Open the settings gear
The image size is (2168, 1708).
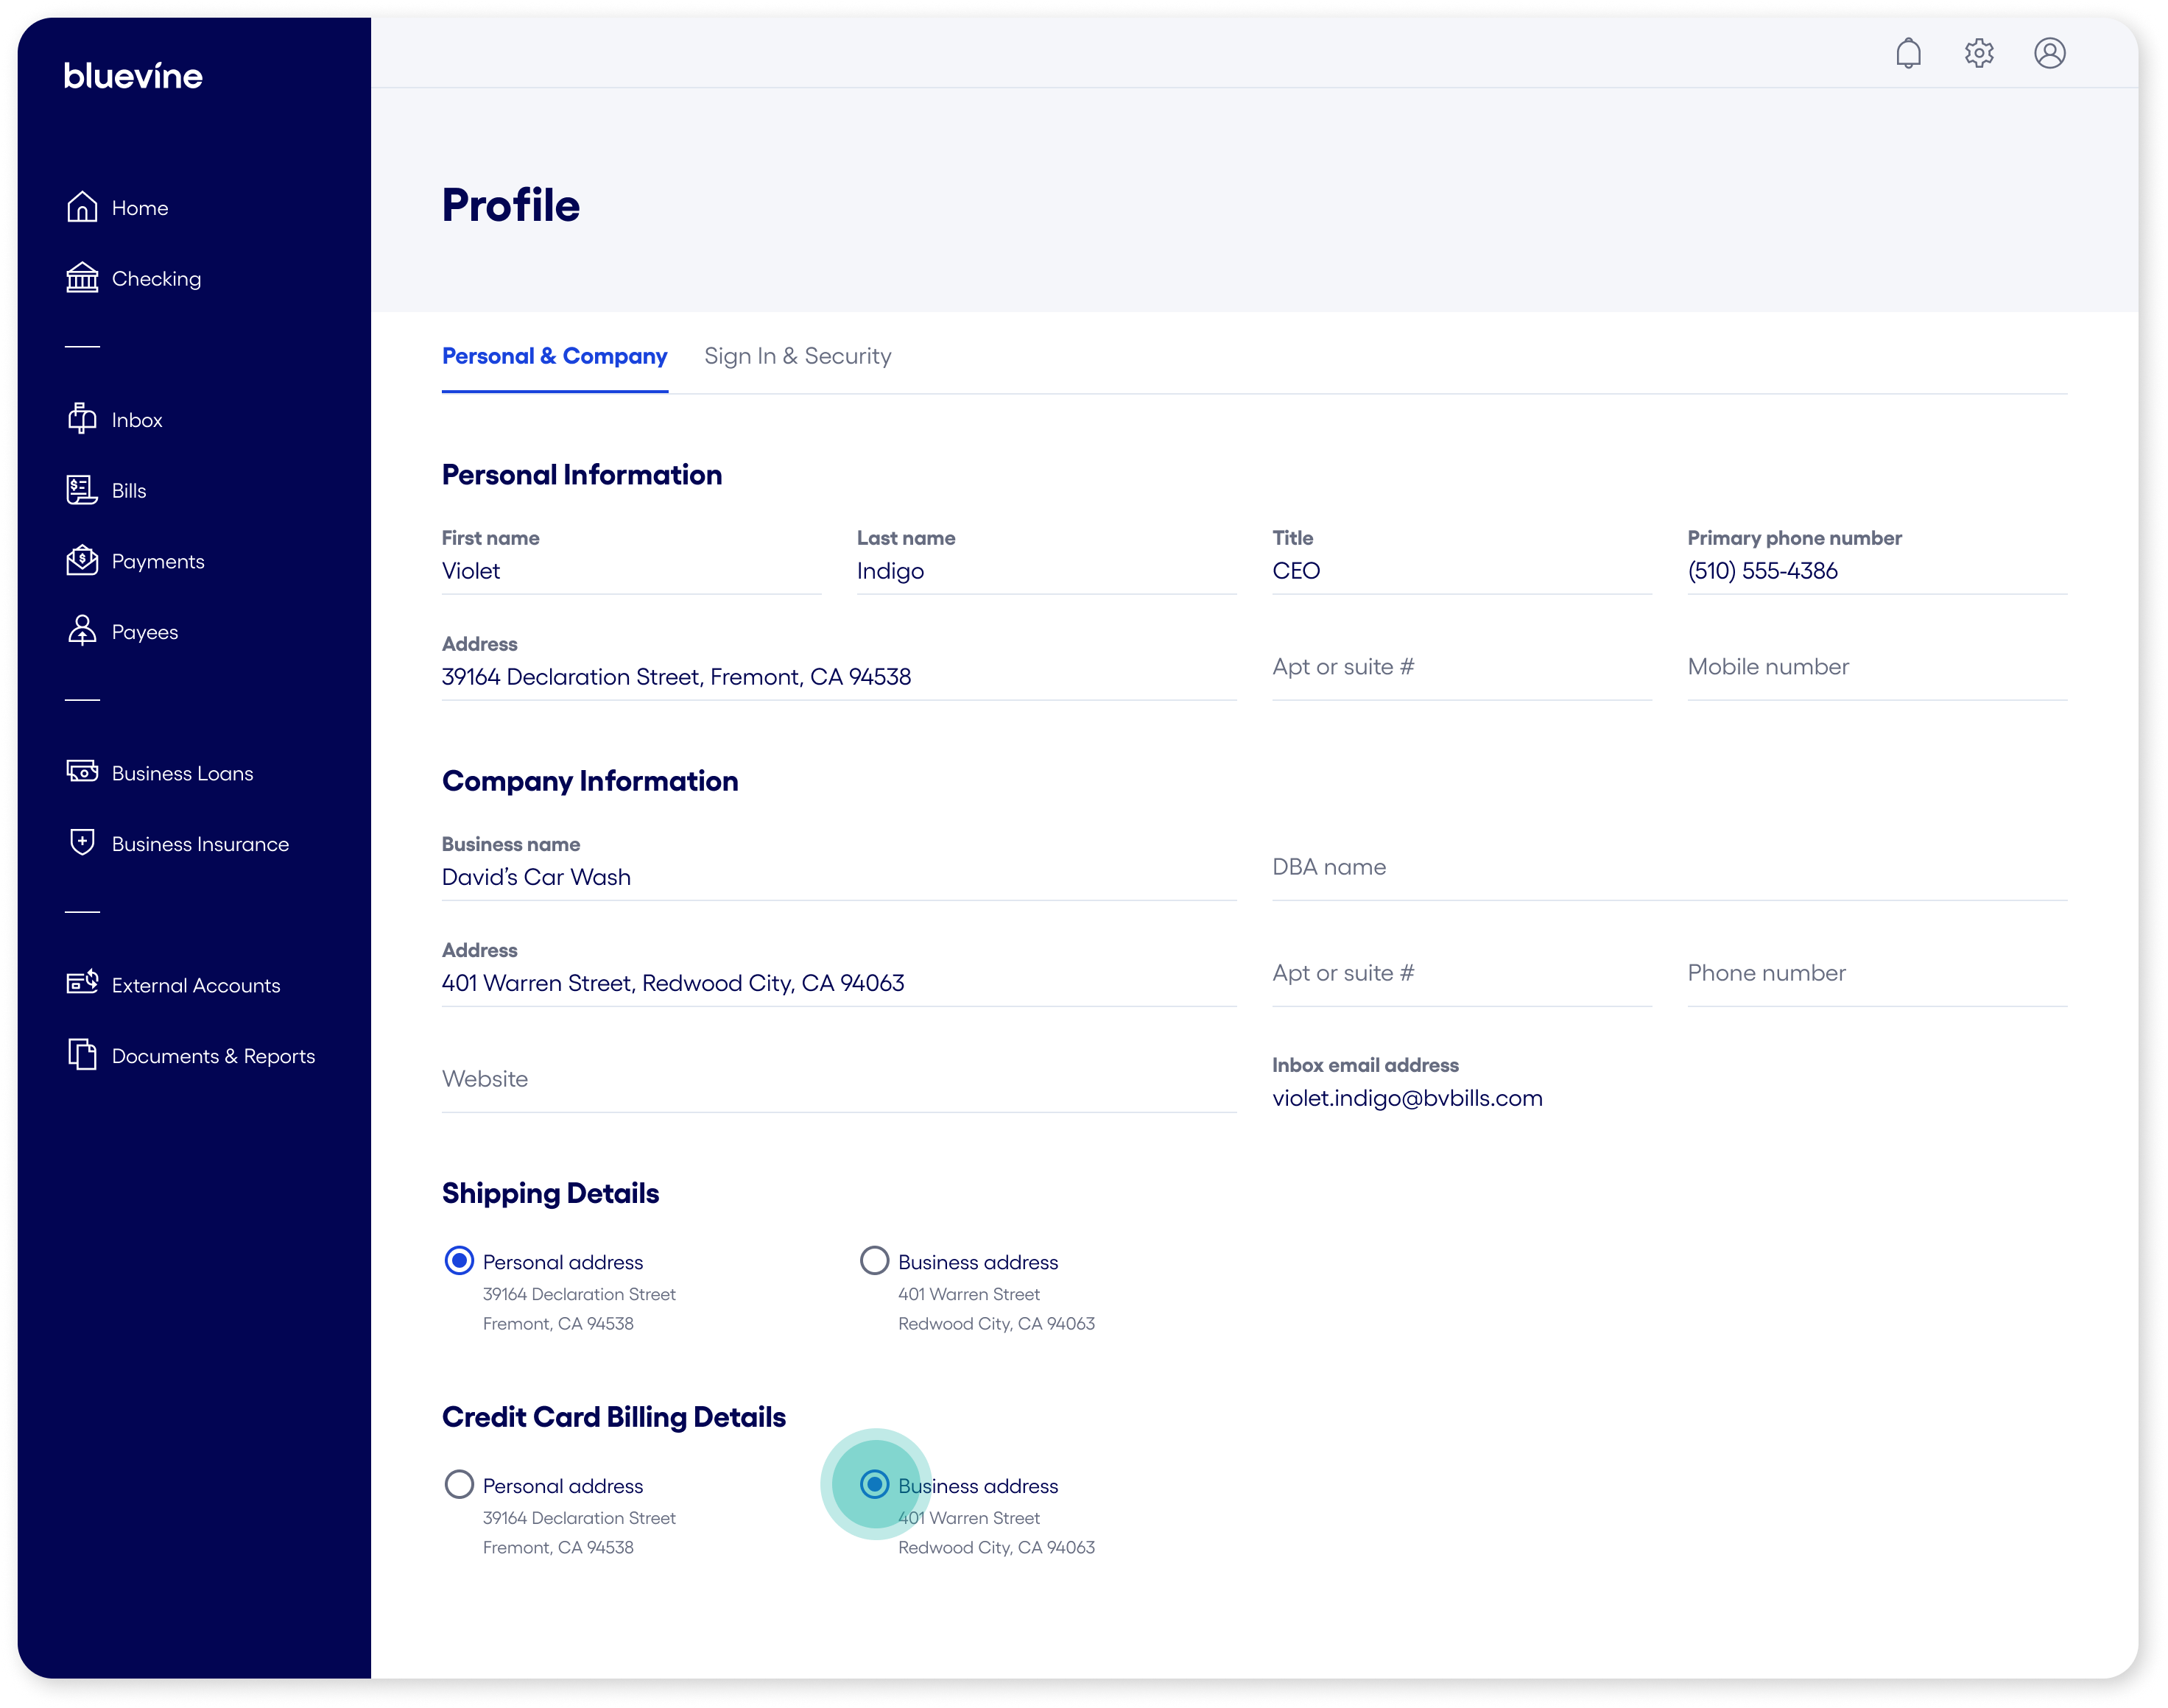click(1979, 52)
